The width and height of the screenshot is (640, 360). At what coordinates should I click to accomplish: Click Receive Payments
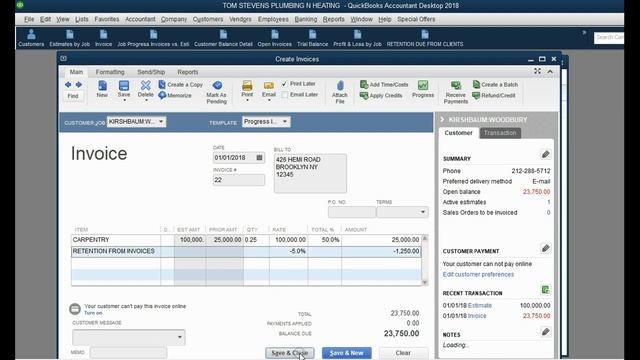pos(456,92)
